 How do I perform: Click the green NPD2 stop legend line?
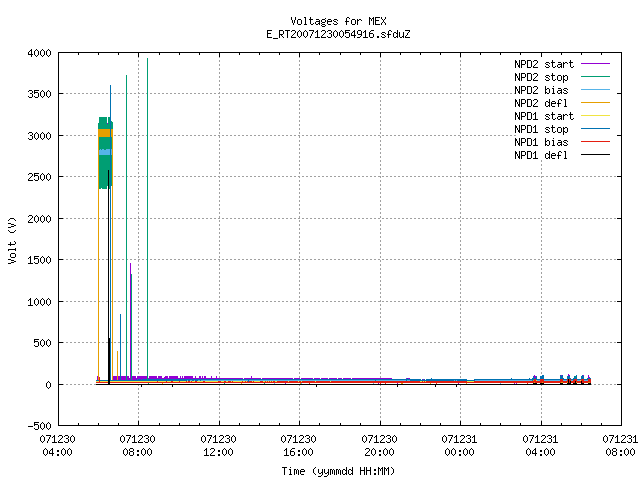click(x=595, y=76)
